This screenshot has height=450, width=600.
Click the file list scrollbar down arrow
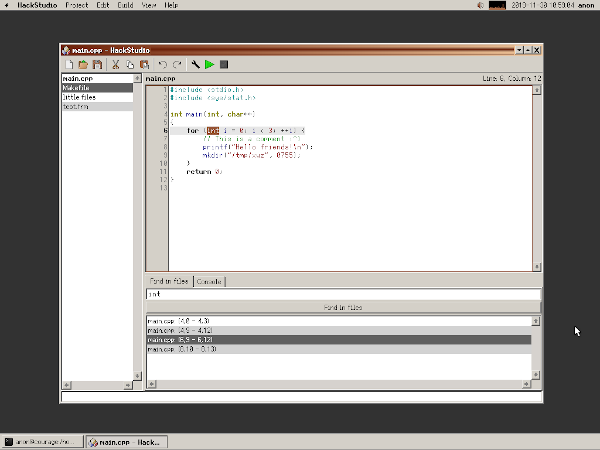click(137, 376)
